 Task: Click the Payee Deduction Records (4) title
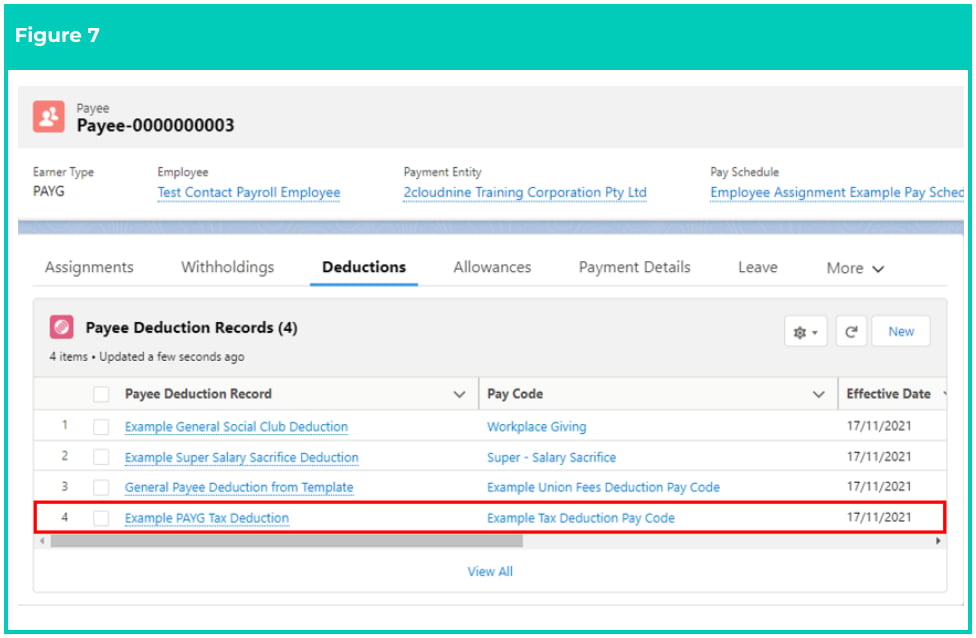pyautogui.click(x=191, y=327)
